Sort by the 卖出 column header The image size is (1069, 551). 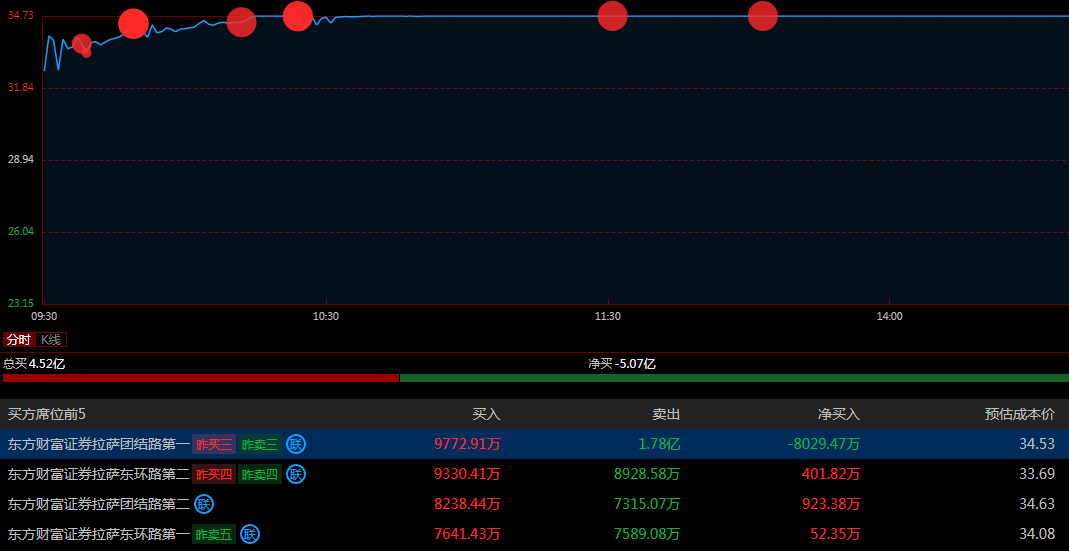(x=666, y=414)
